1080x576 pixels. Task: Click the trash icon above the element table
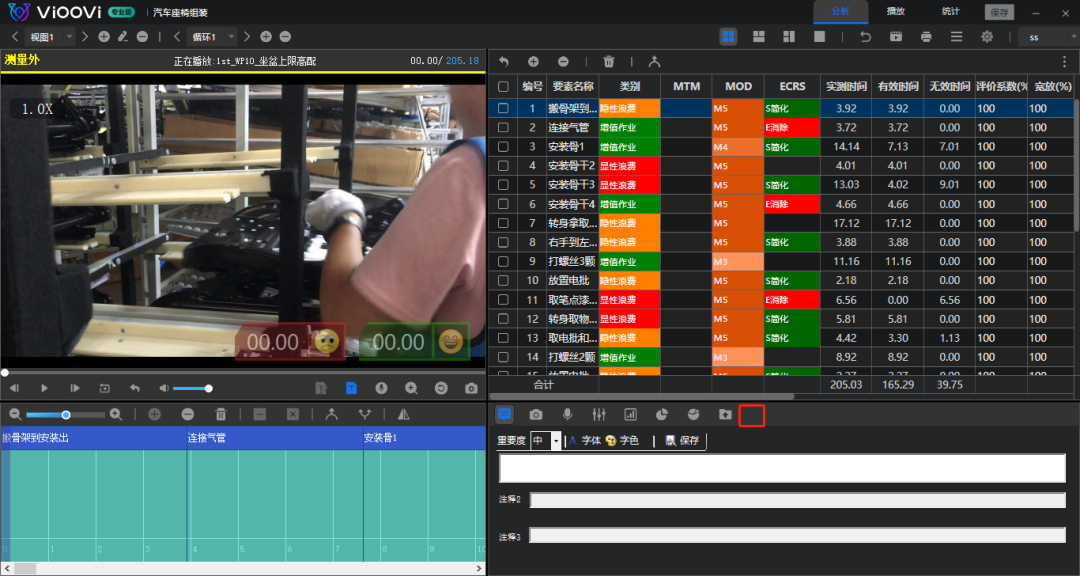[608, 61]
